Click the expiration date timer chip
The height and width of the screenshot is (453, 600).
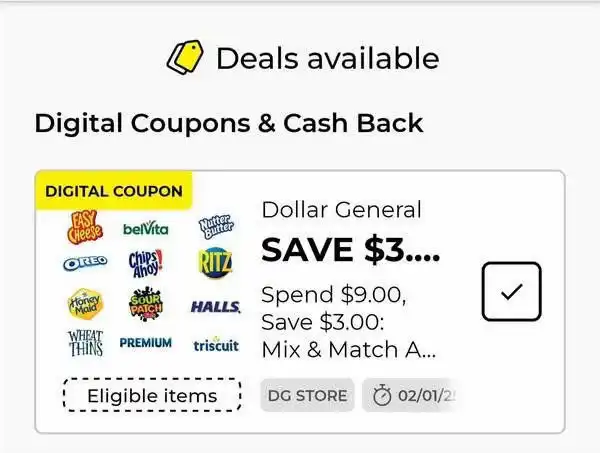(411, 396)
